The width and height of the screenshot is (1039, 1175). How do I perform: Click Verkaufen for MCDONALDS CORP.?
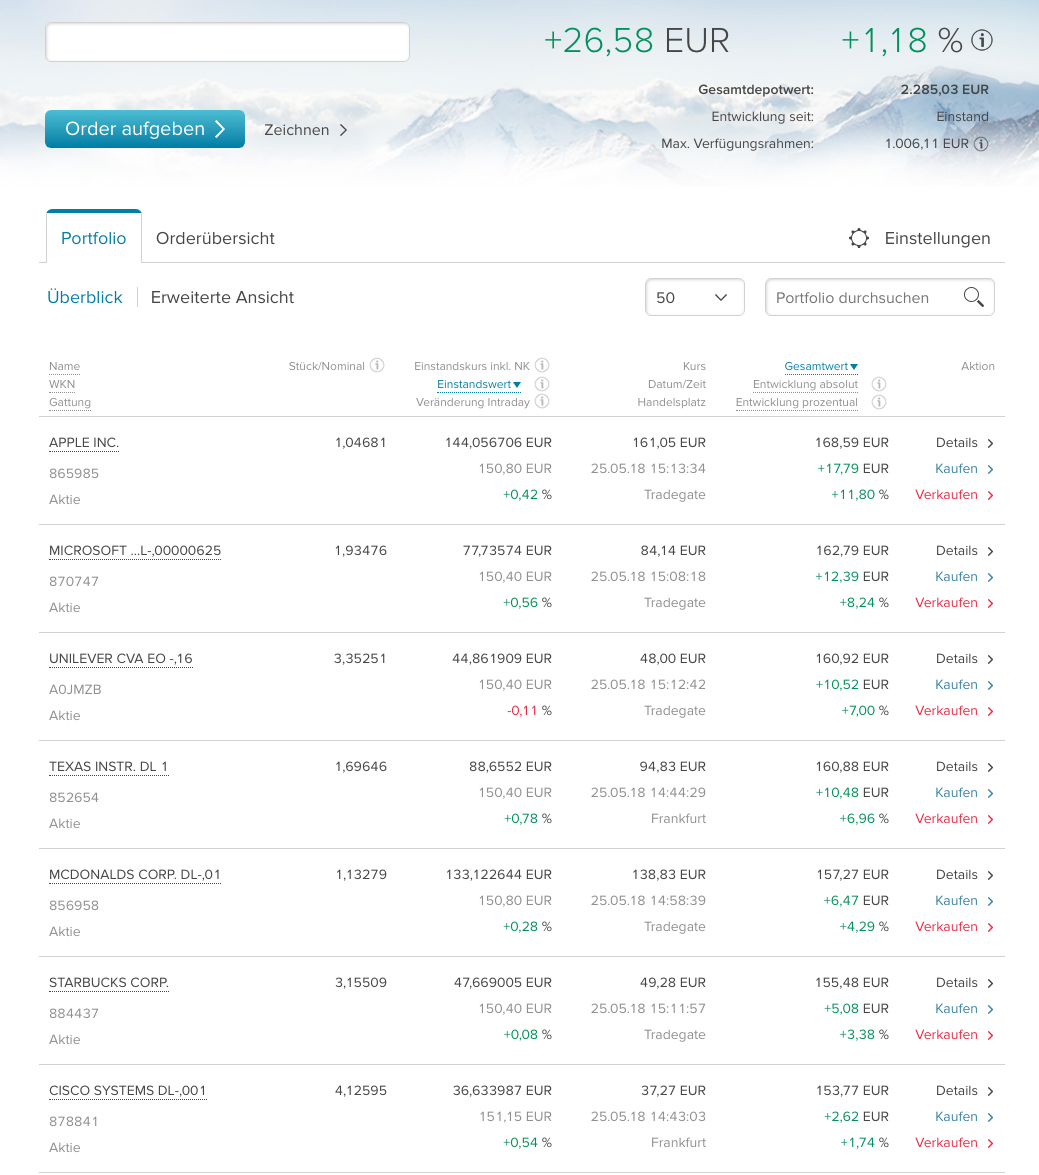click(946, 926)
